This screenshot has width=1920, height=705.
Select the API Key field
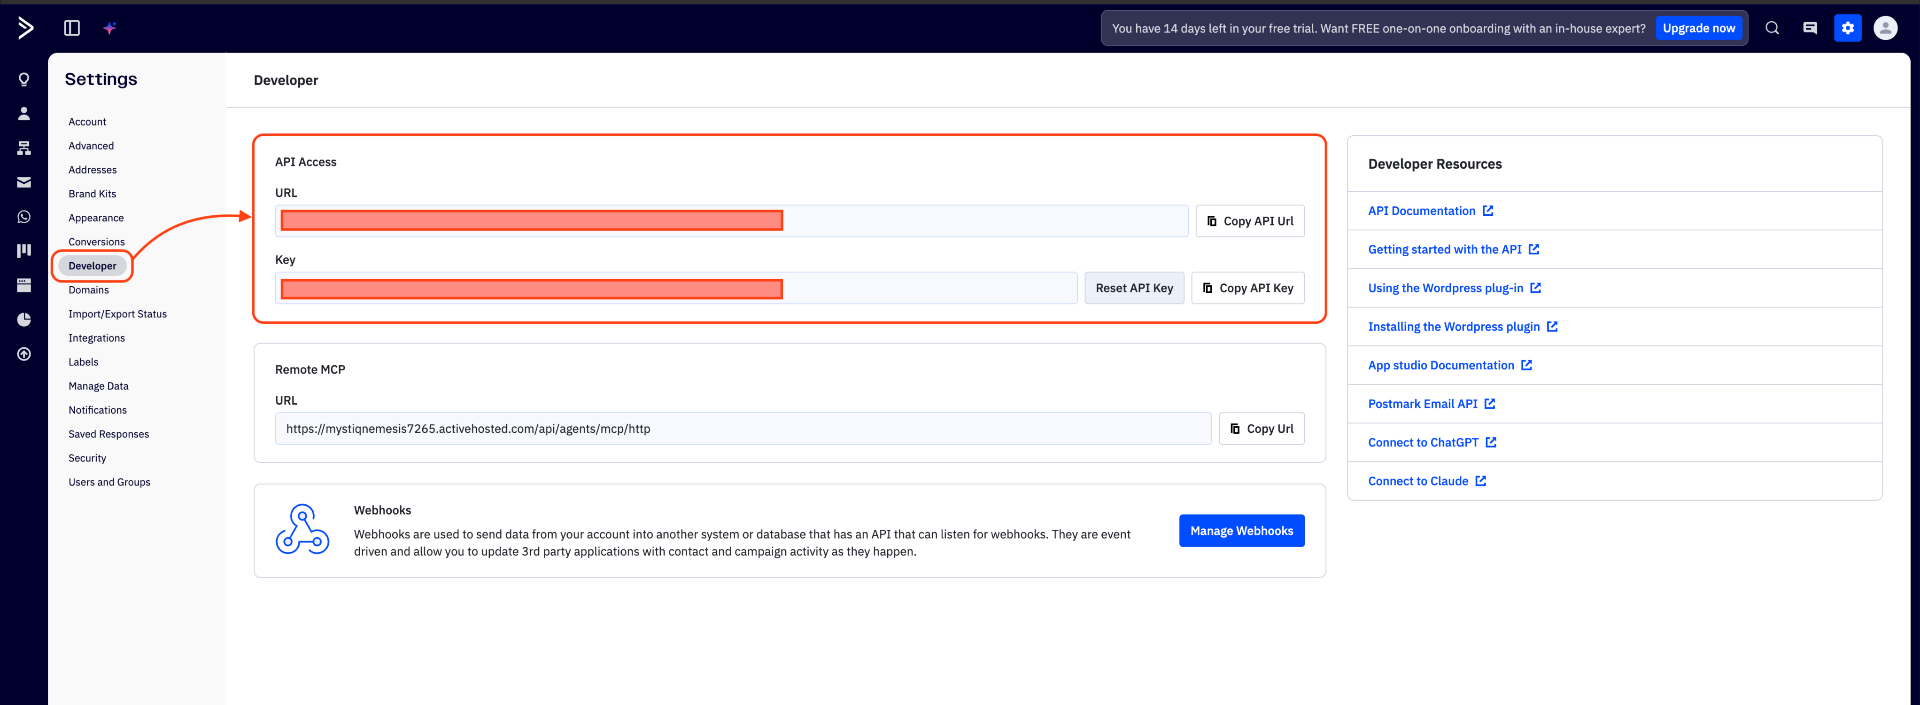click(676, 288)
